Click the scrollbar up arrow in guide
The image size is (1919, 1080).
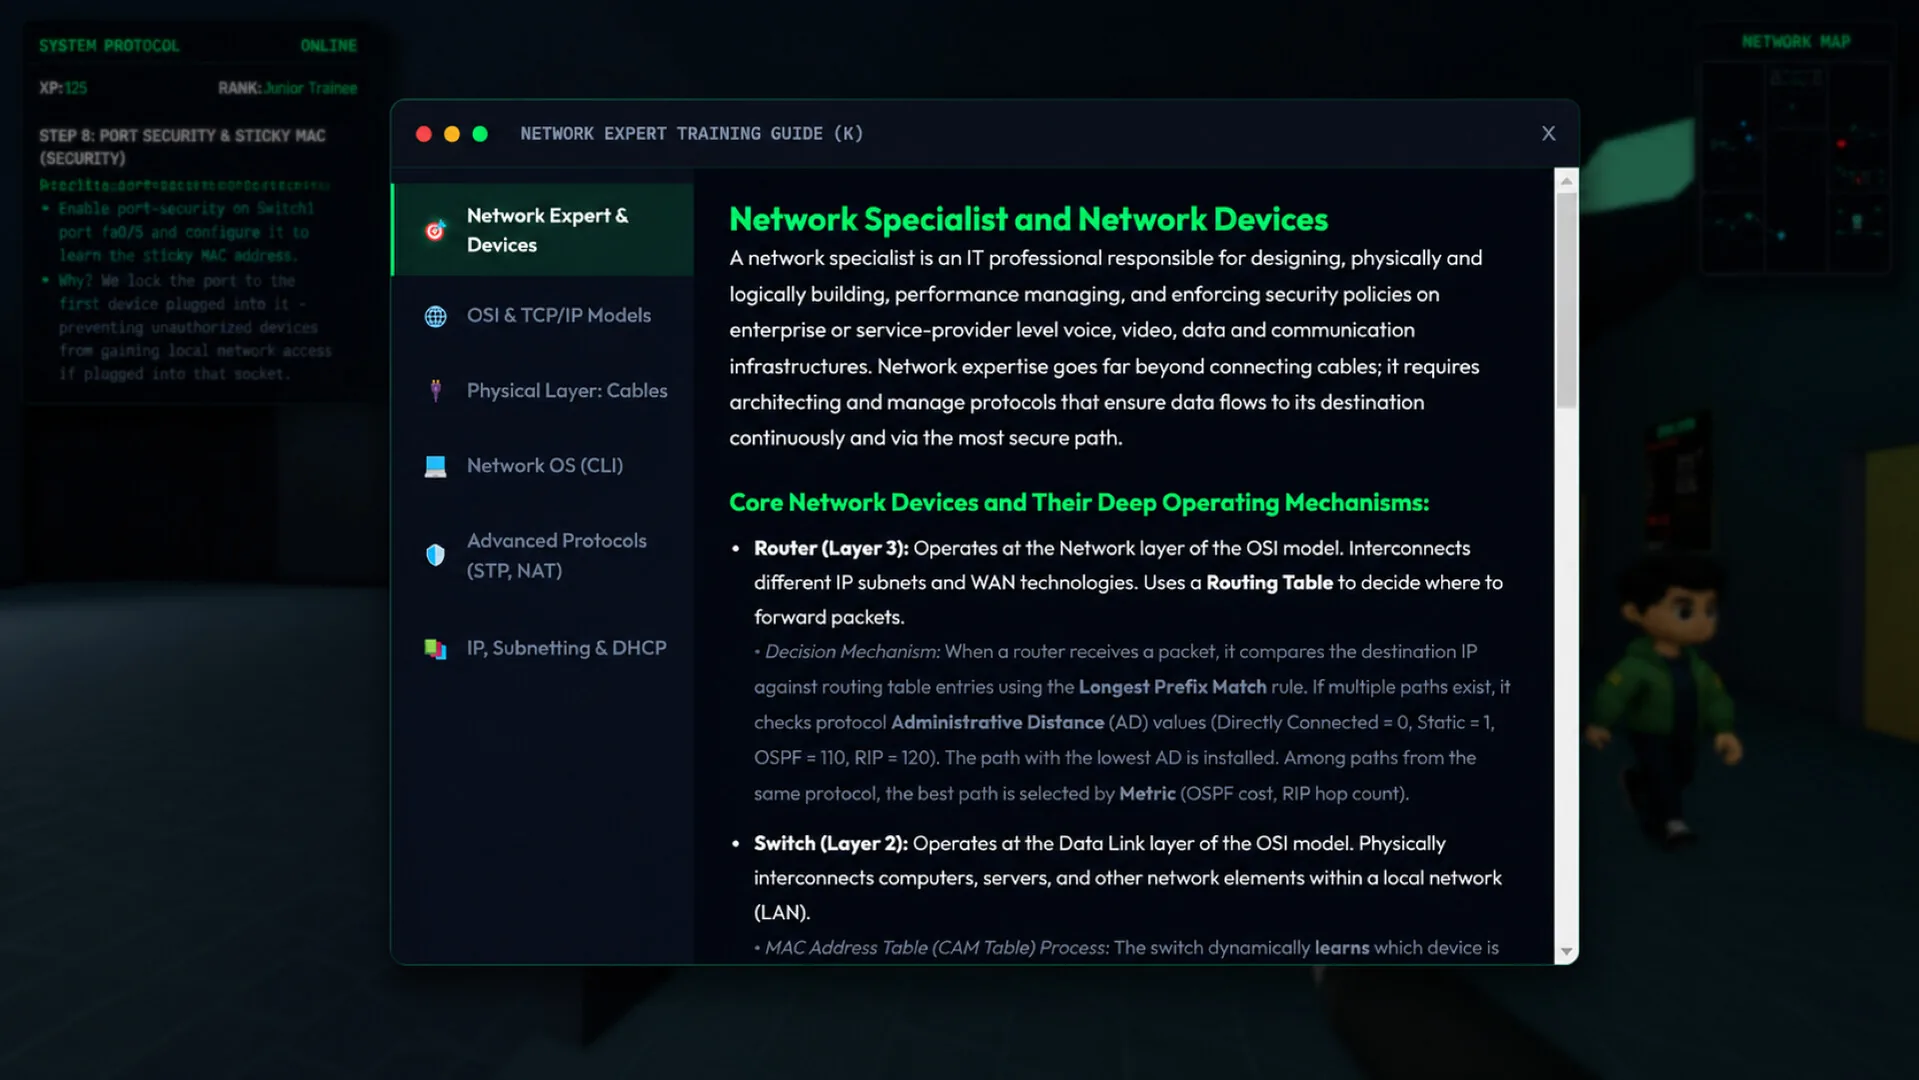[1566, 181]
